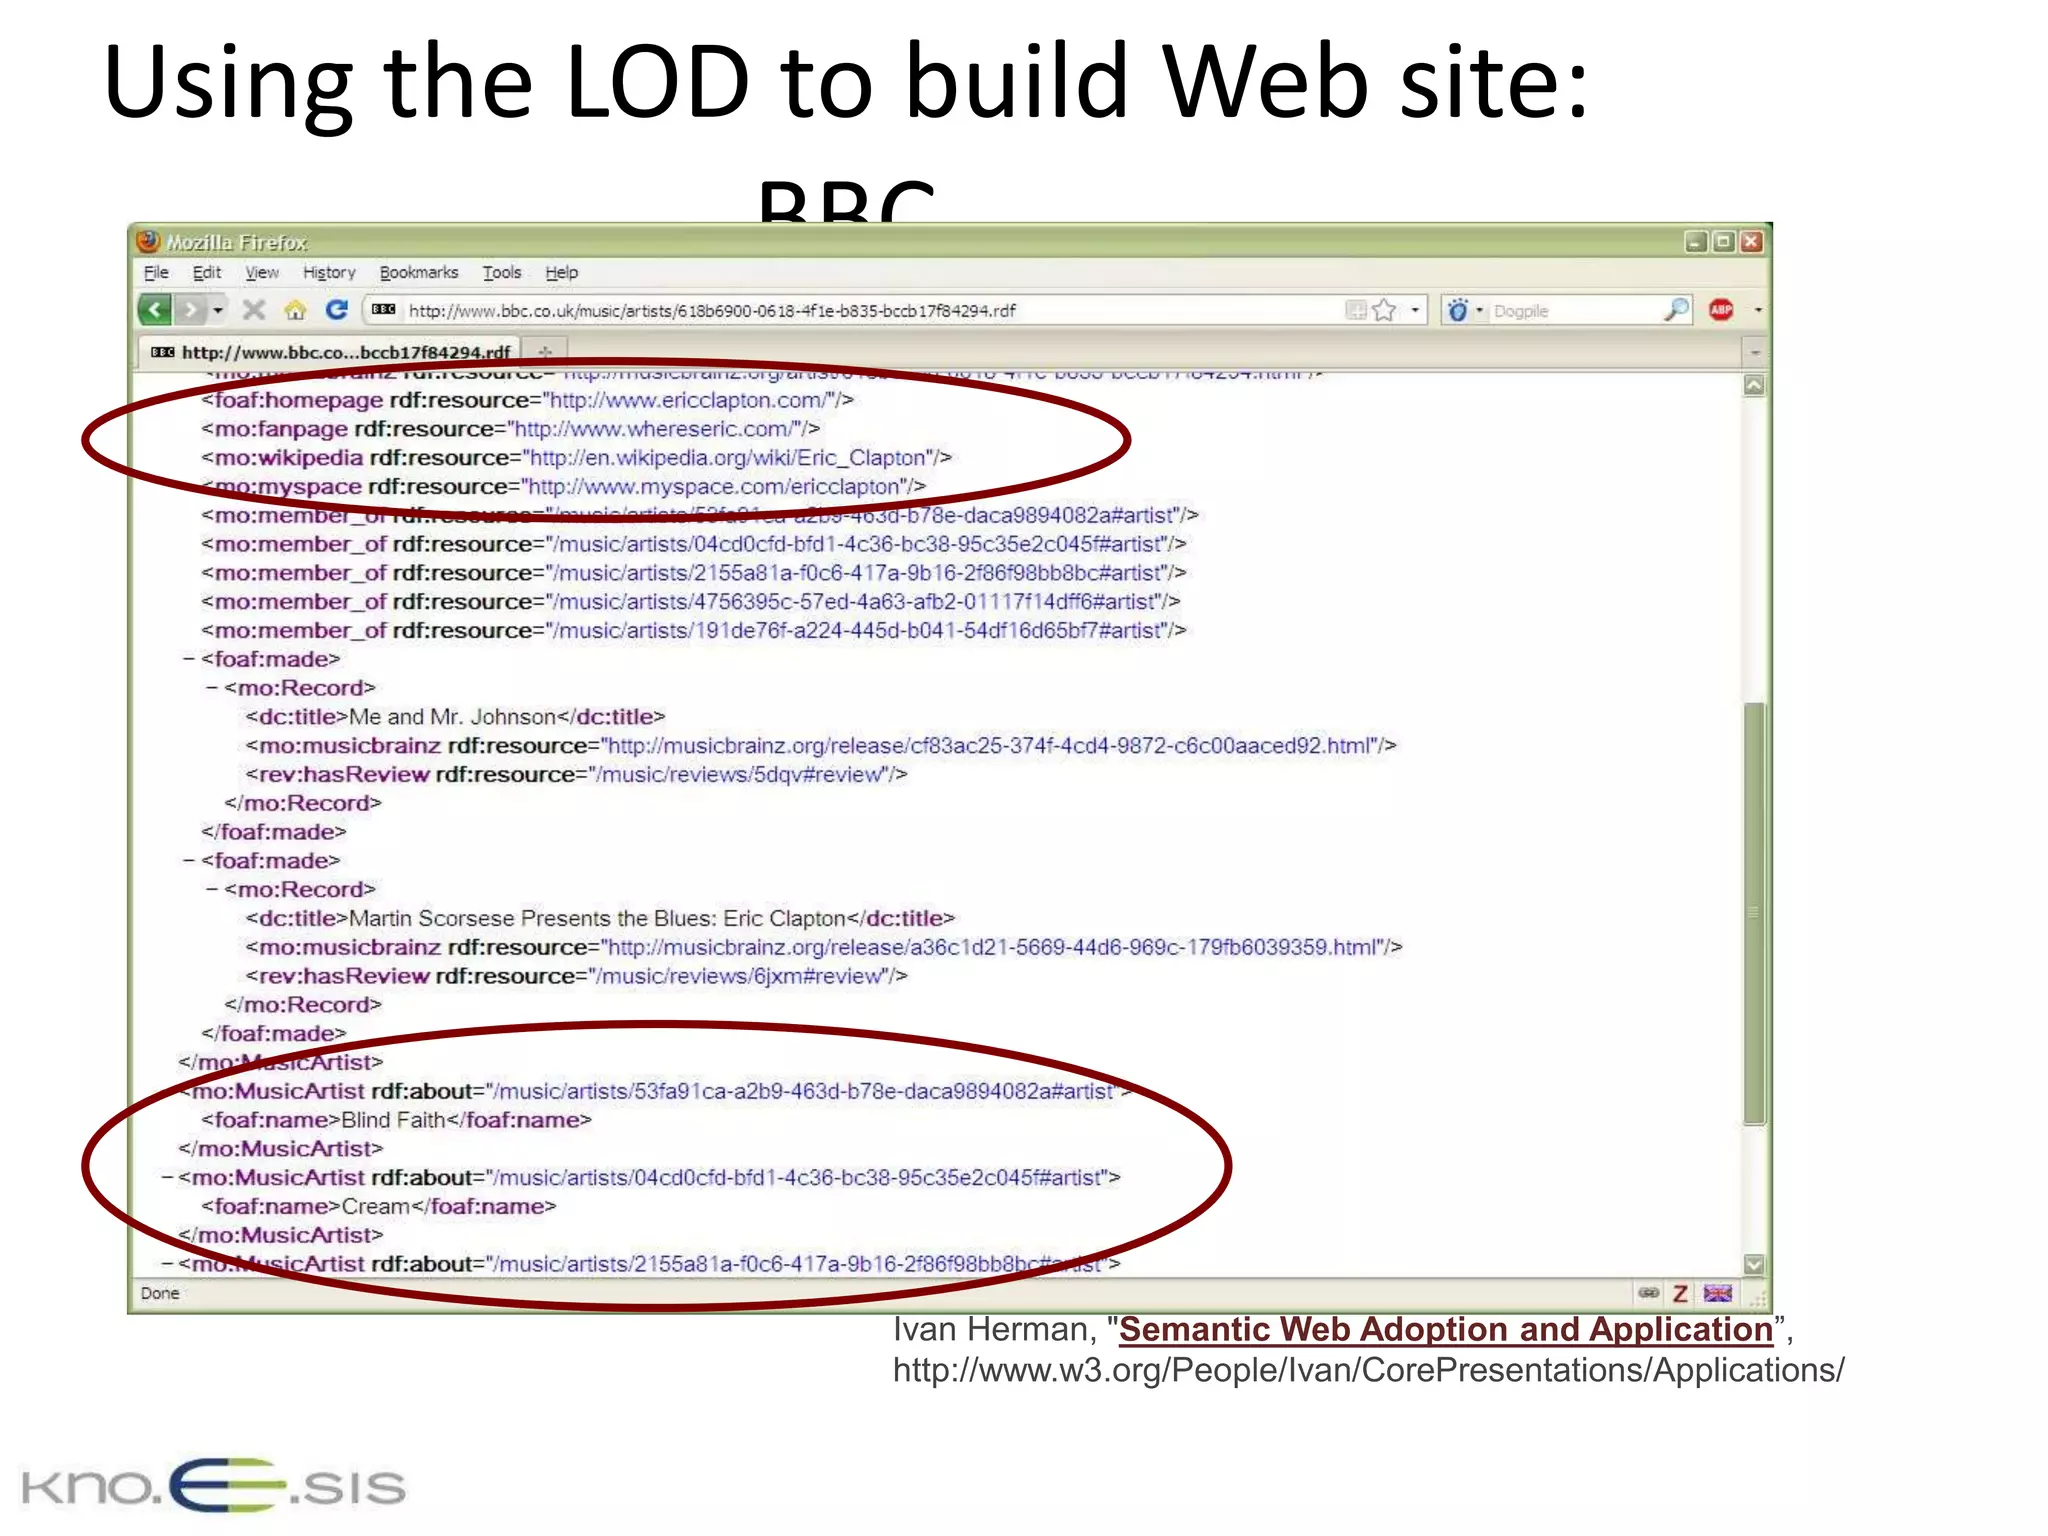
Task: Open the back/forward history dropdown arrow
Action: pos(218,311)
